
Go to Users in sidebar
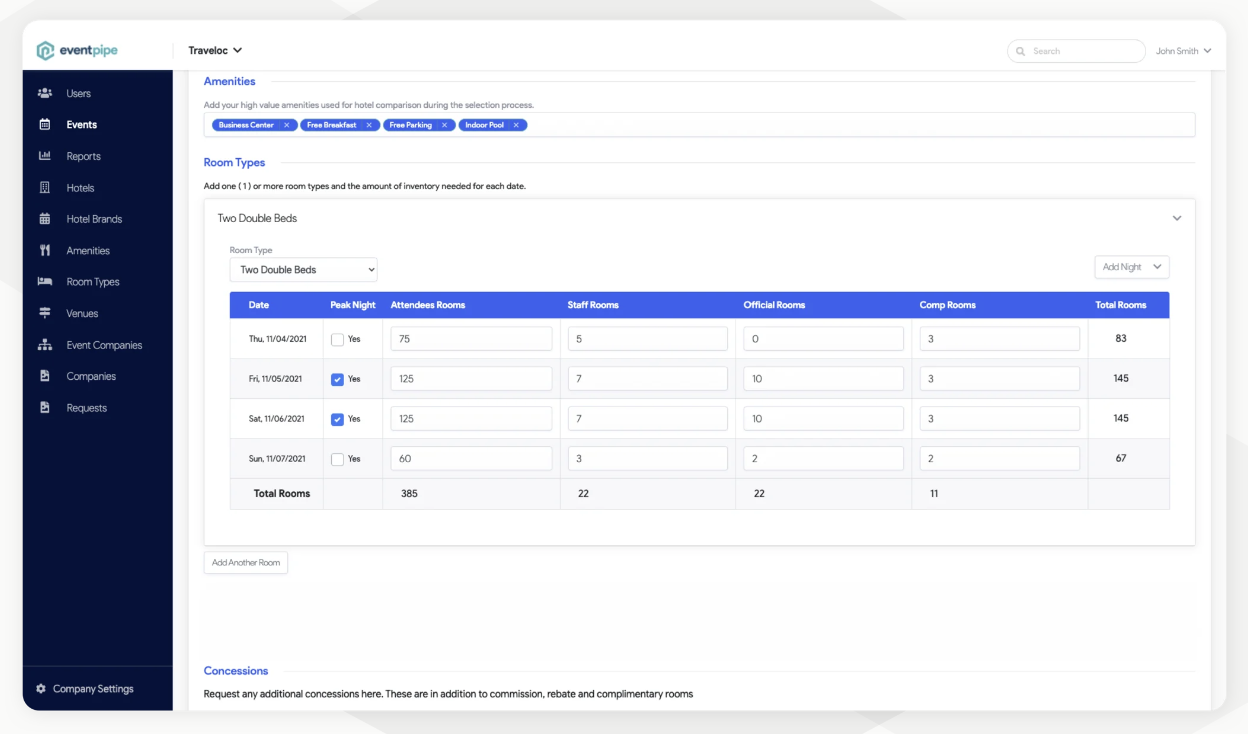(x=78, y=93)
